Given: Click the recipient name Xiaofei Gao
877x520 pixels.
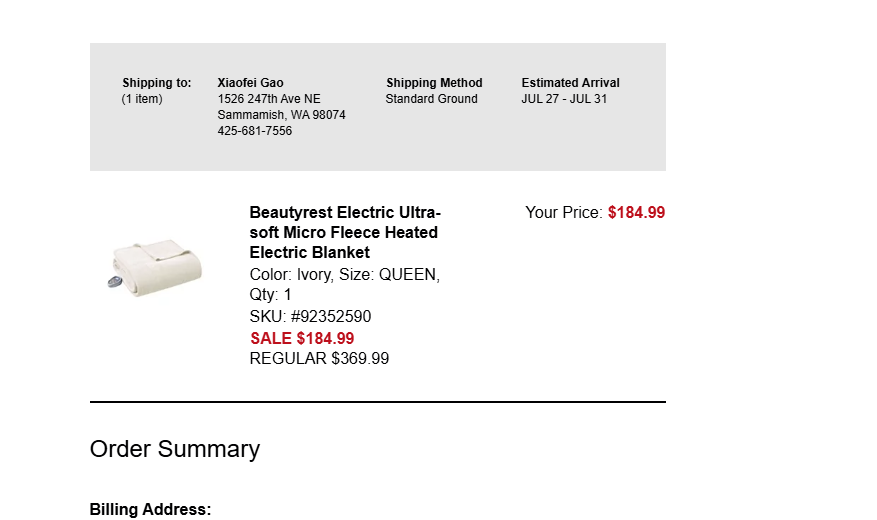Looking at the screenshot, I should (x=251, y=83).
